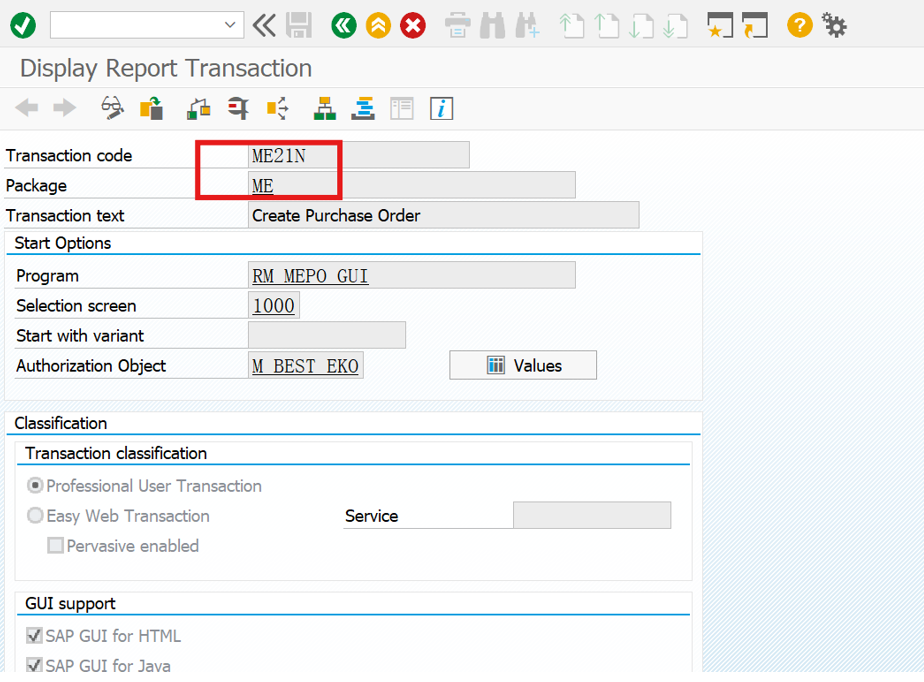Click the Transaction code field ME21N
924x682 pixels.
click(x=359, y=155)
